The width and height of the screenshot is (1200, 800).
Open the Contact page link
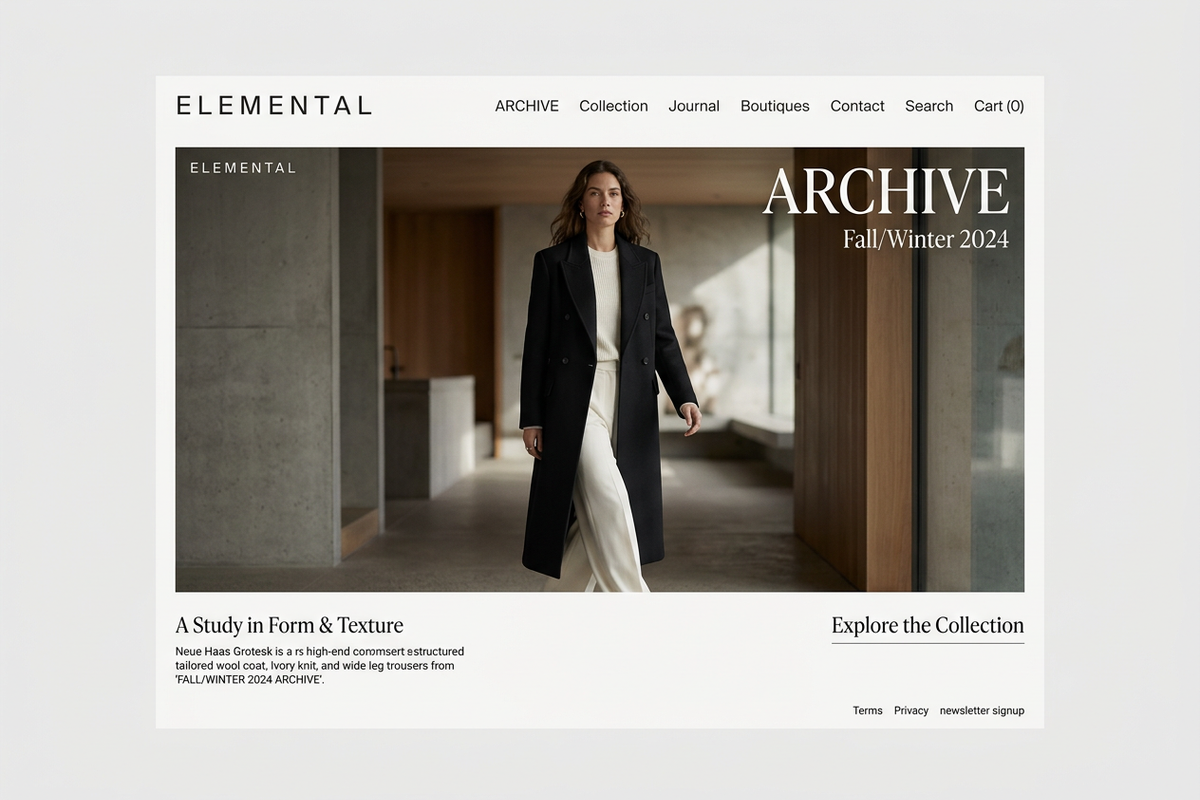pyautogui.click(x=857, y=106)
